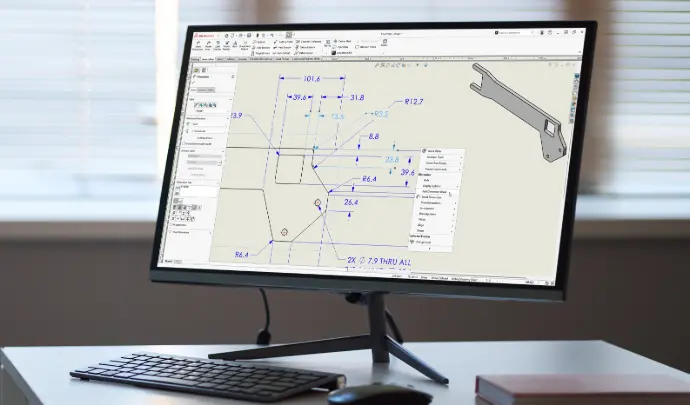Choose Change Layer in the context menu
The image size is (690, 405).
click(423, 242)
